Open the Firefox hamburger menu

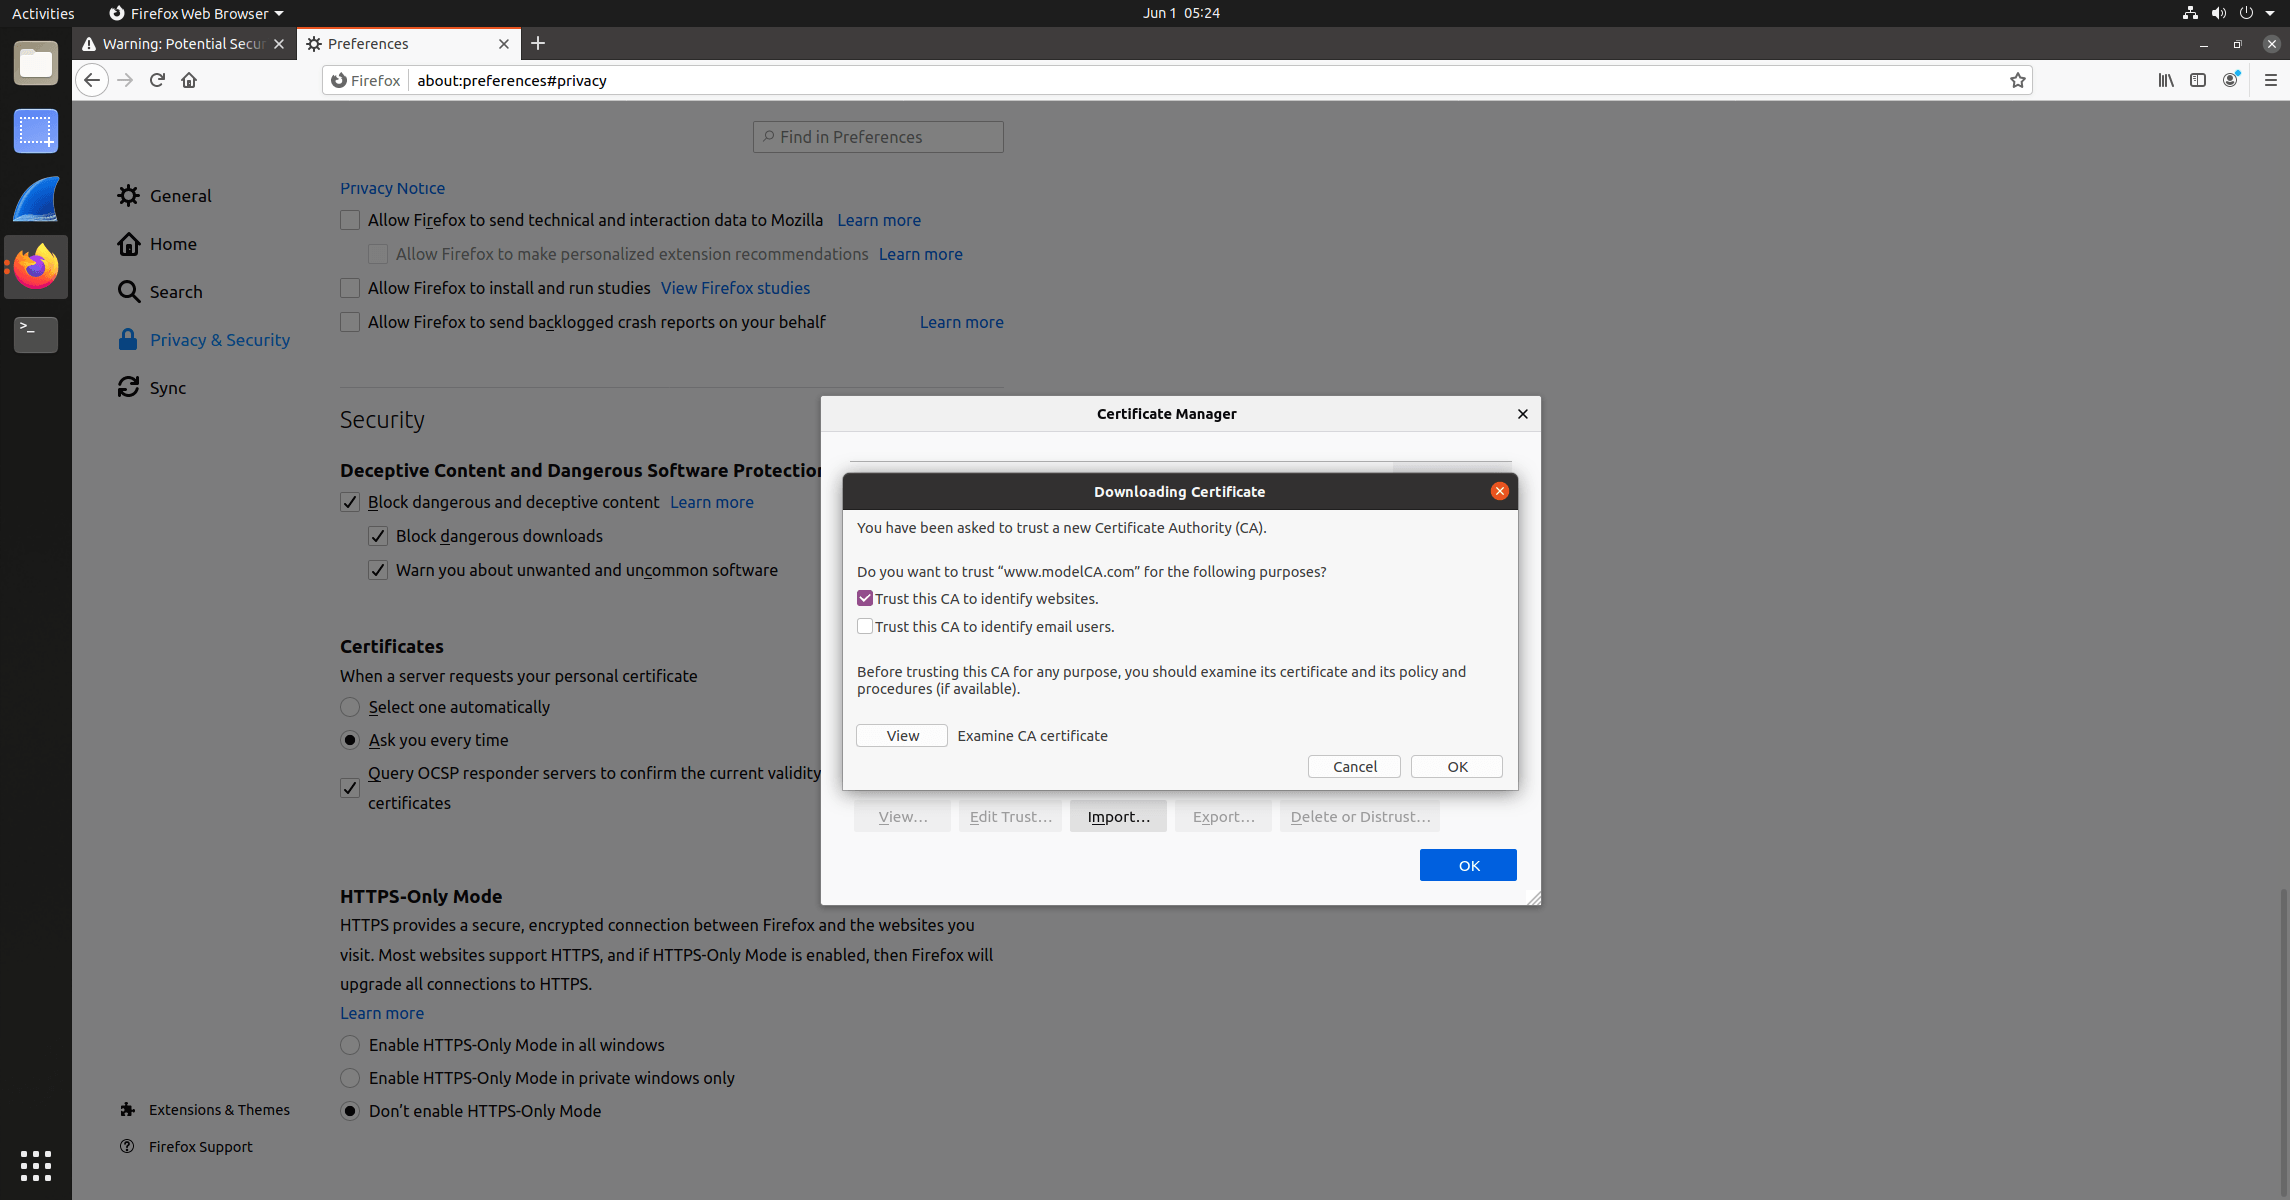click(x=2270, y=80)
